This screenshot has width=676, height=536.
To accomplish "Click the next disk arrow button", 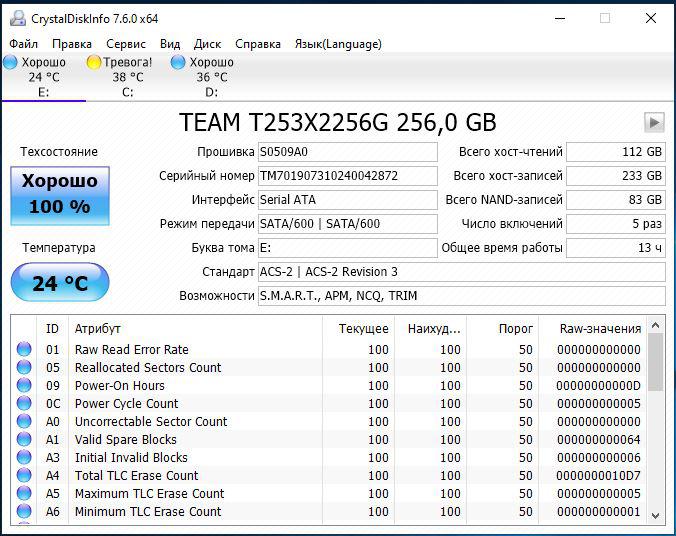I will point(654,122).
